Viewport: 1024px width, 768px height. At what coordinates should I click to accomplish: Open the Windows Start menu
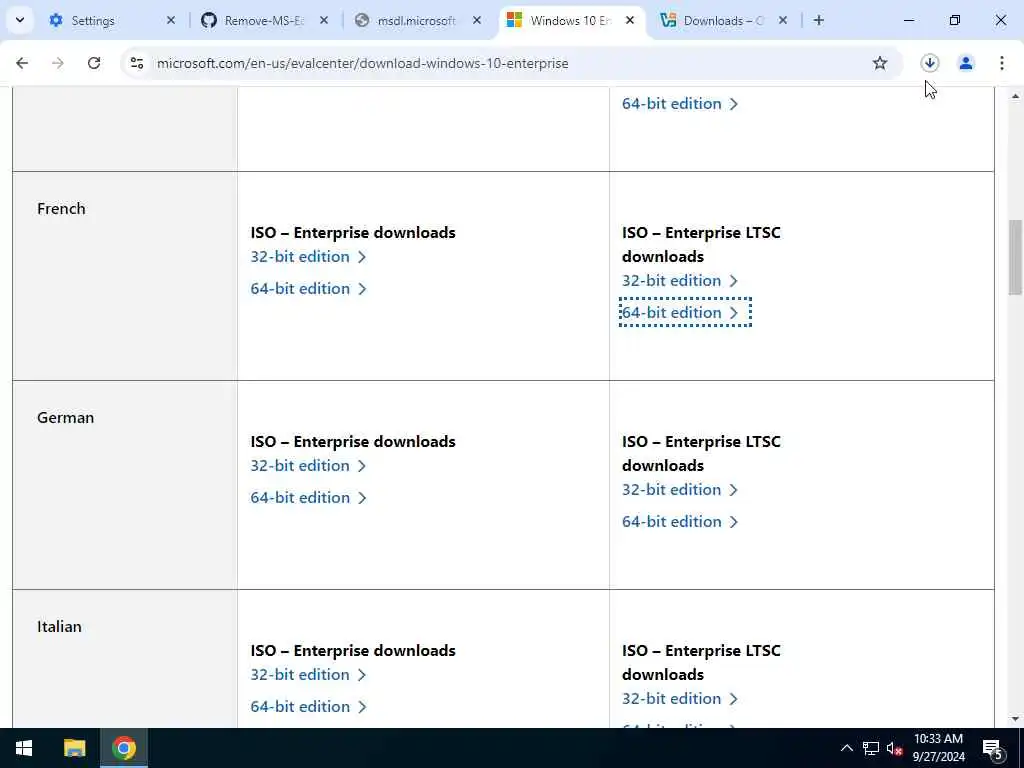[24, 748]
